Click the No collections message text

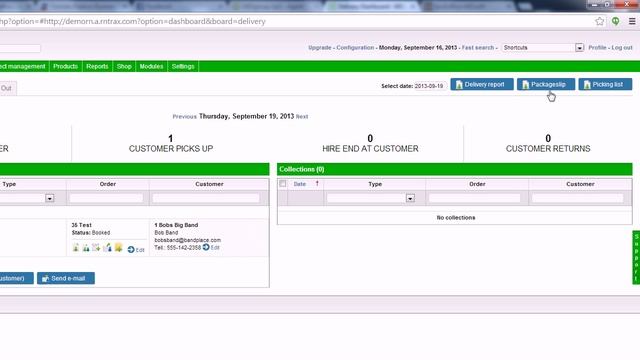click(456, 218)
